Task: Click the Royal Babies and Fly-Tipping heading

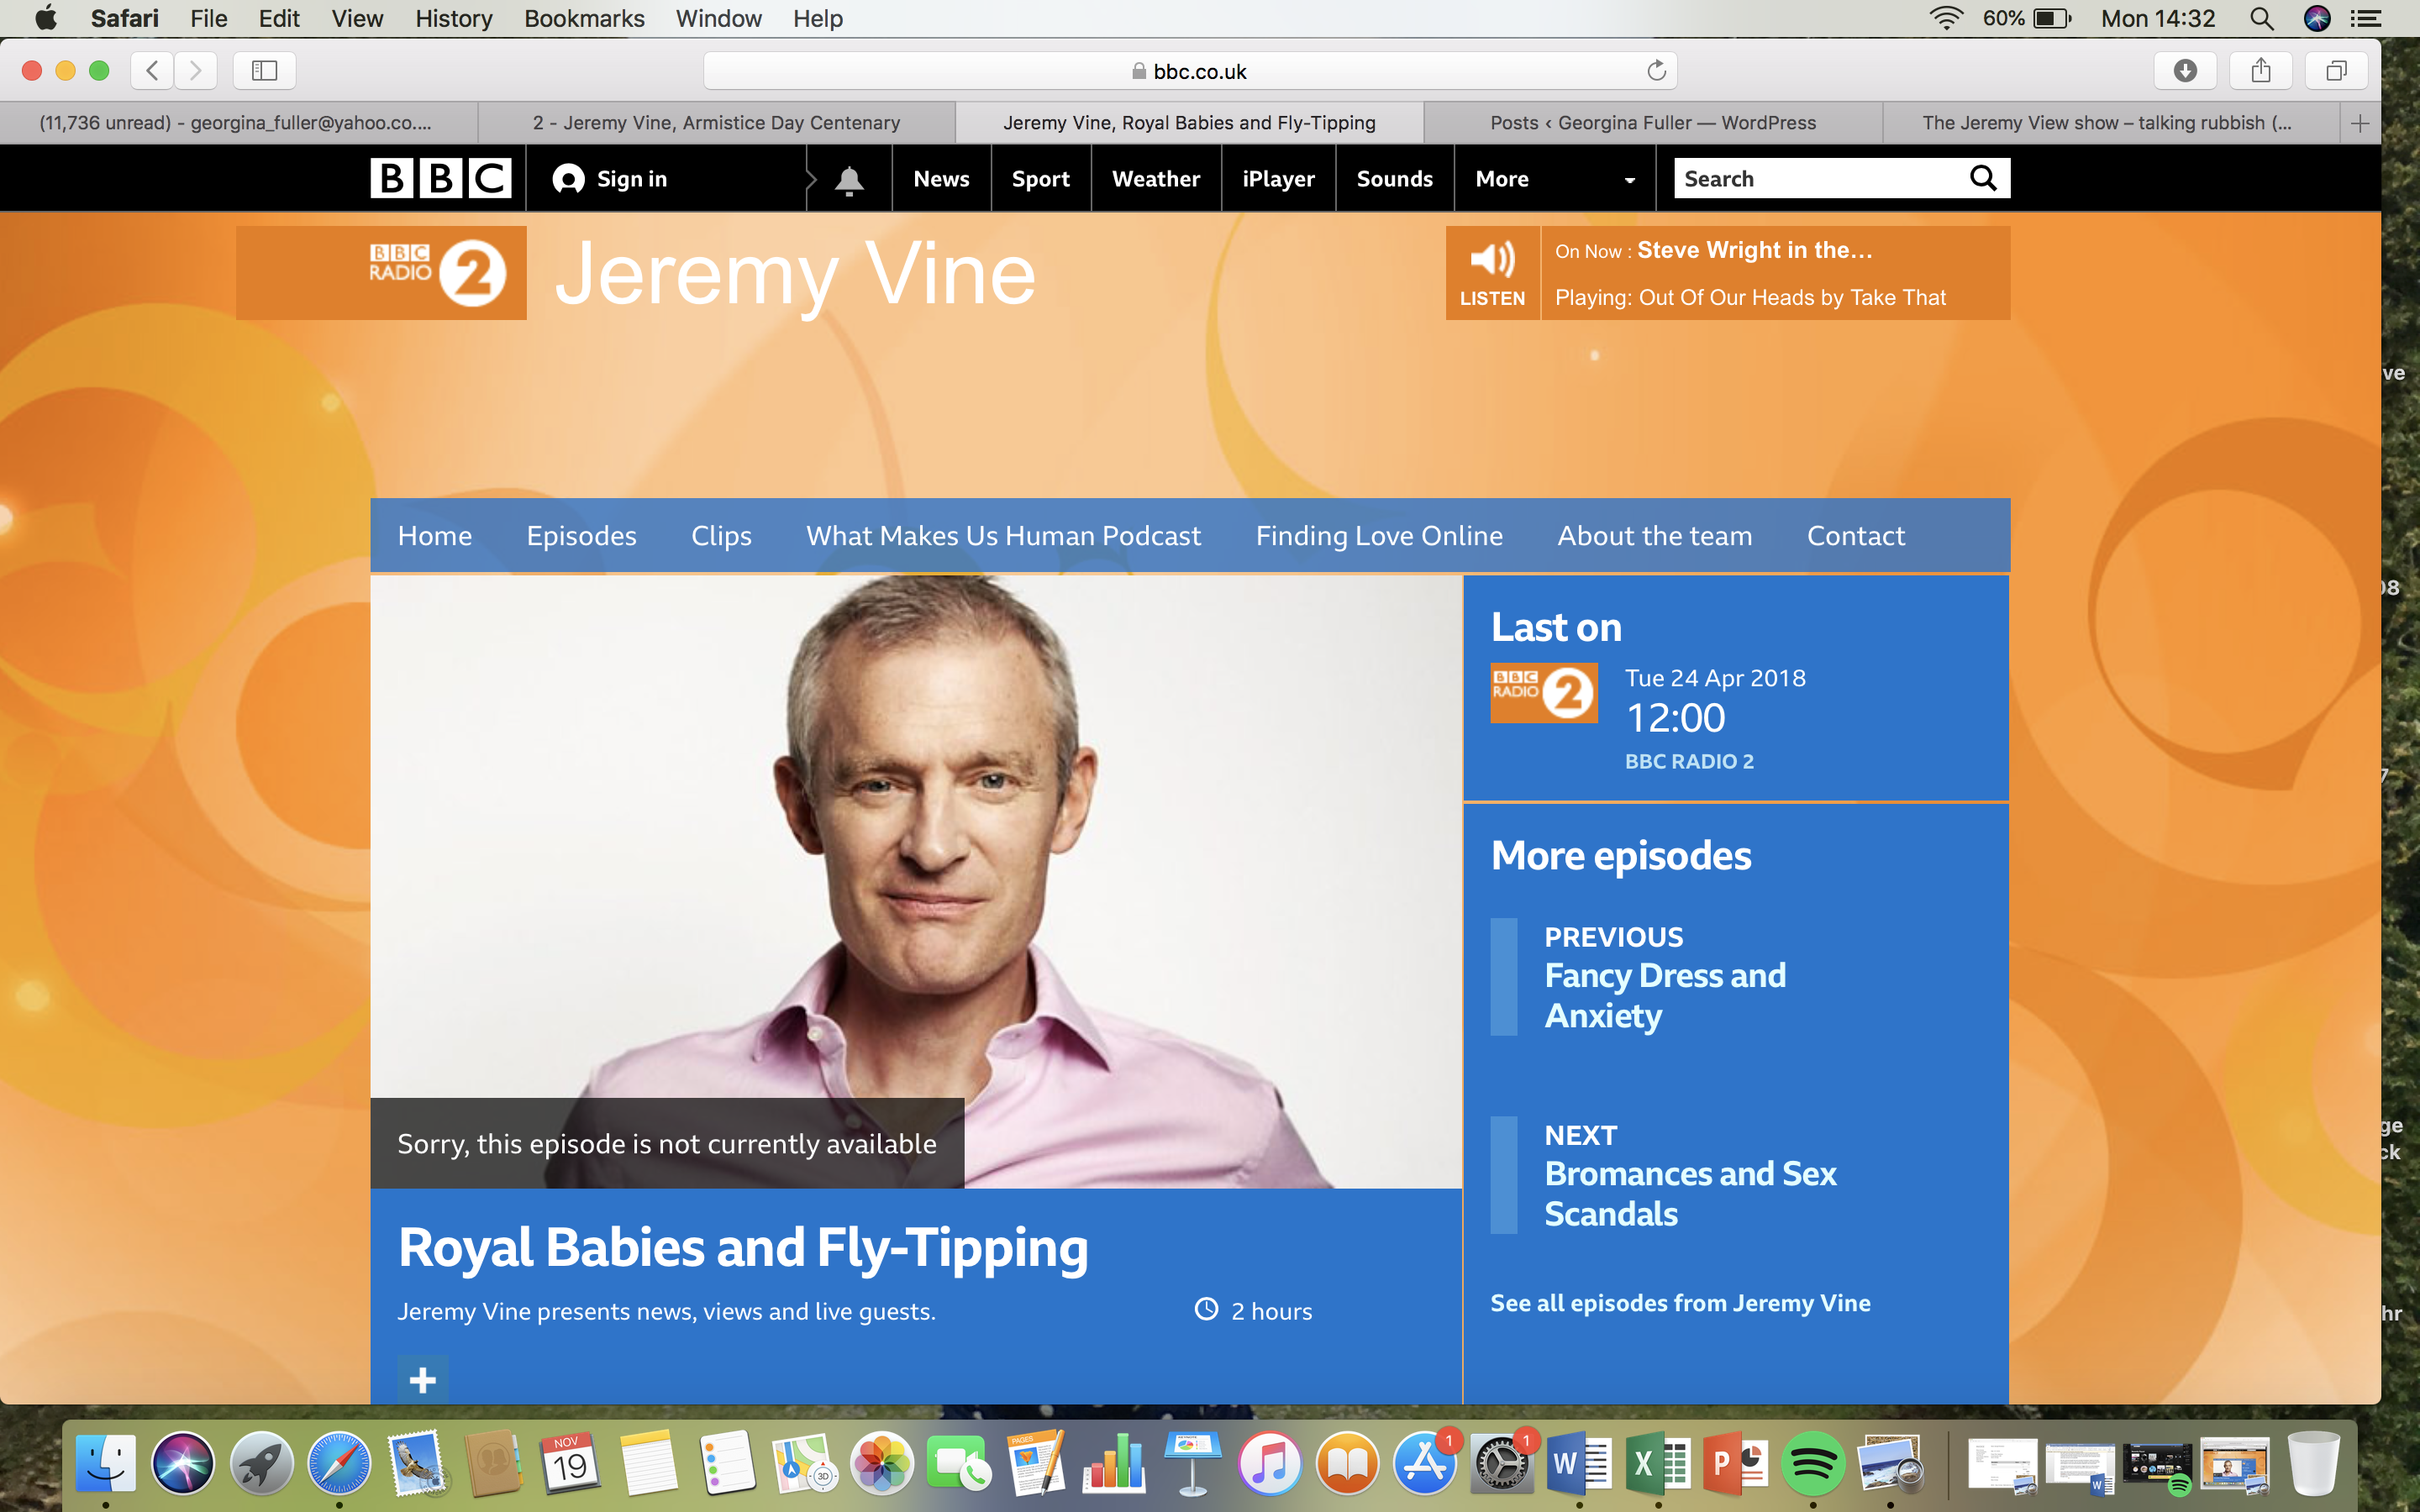Action: tap(743, 1248)
